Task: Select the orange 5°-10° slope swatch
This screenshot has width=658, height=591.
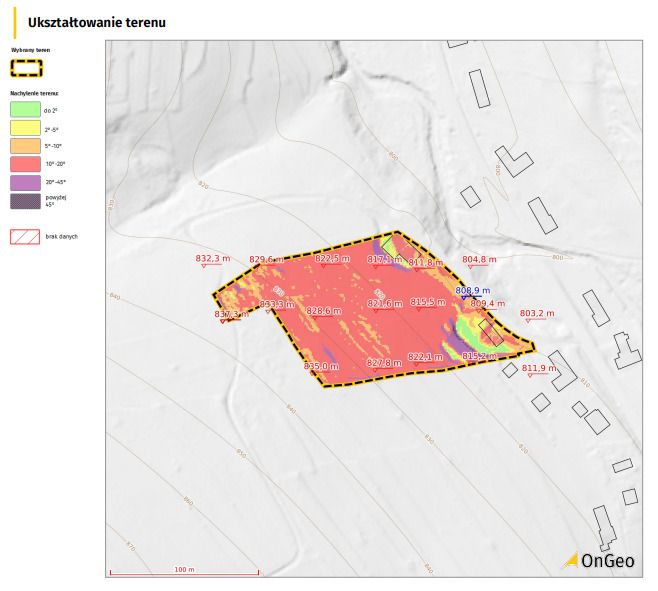Action: (25, 145)
